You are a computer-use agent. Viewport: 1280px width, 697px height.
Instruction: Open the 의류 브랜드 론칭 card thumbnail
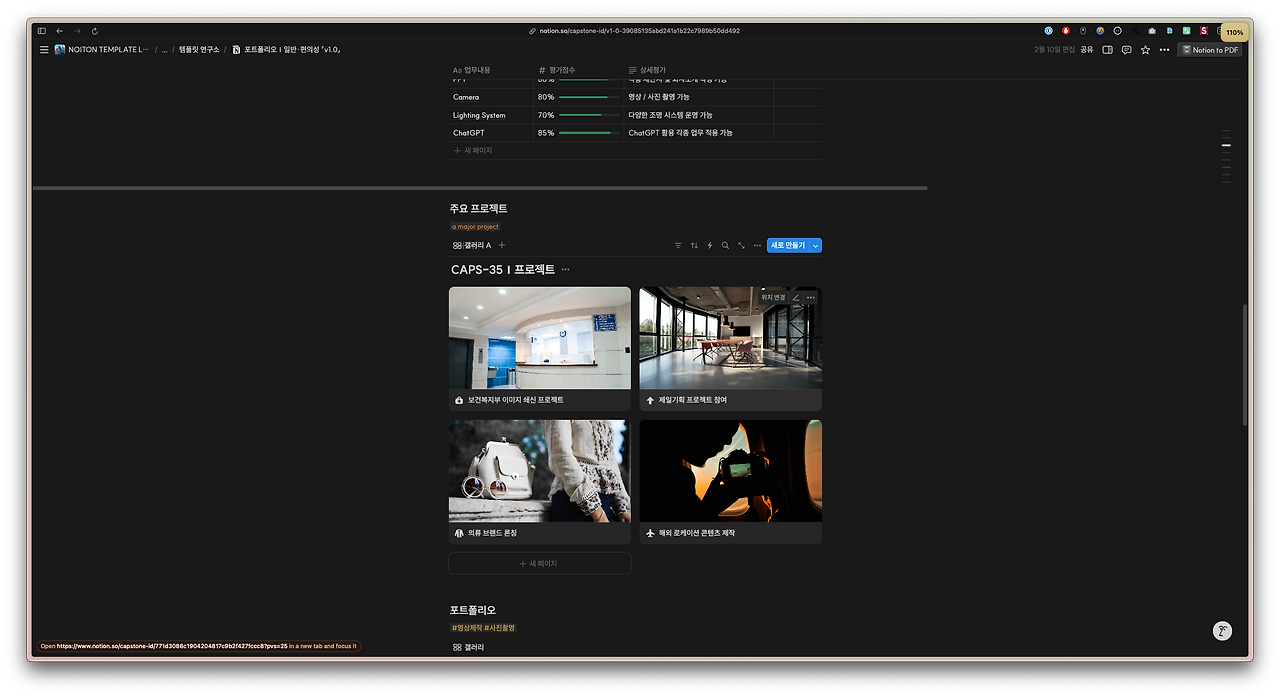point(539,470)
